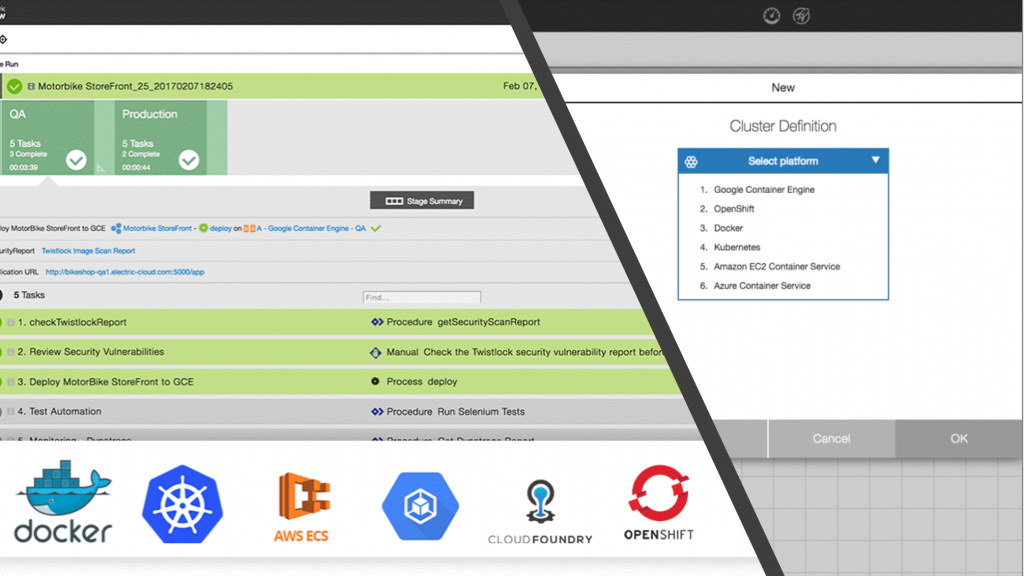Open the Google Container Engine - QA environment link
This screenshot has width=1024, height=576.
(x=311, y=229)
